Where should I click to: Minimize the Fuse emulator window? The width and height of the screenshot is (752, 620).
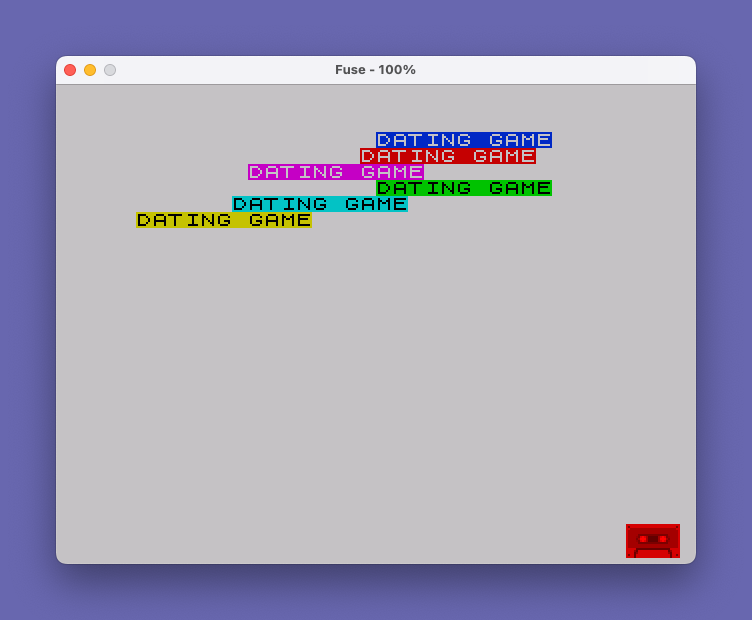click(90, 70)
